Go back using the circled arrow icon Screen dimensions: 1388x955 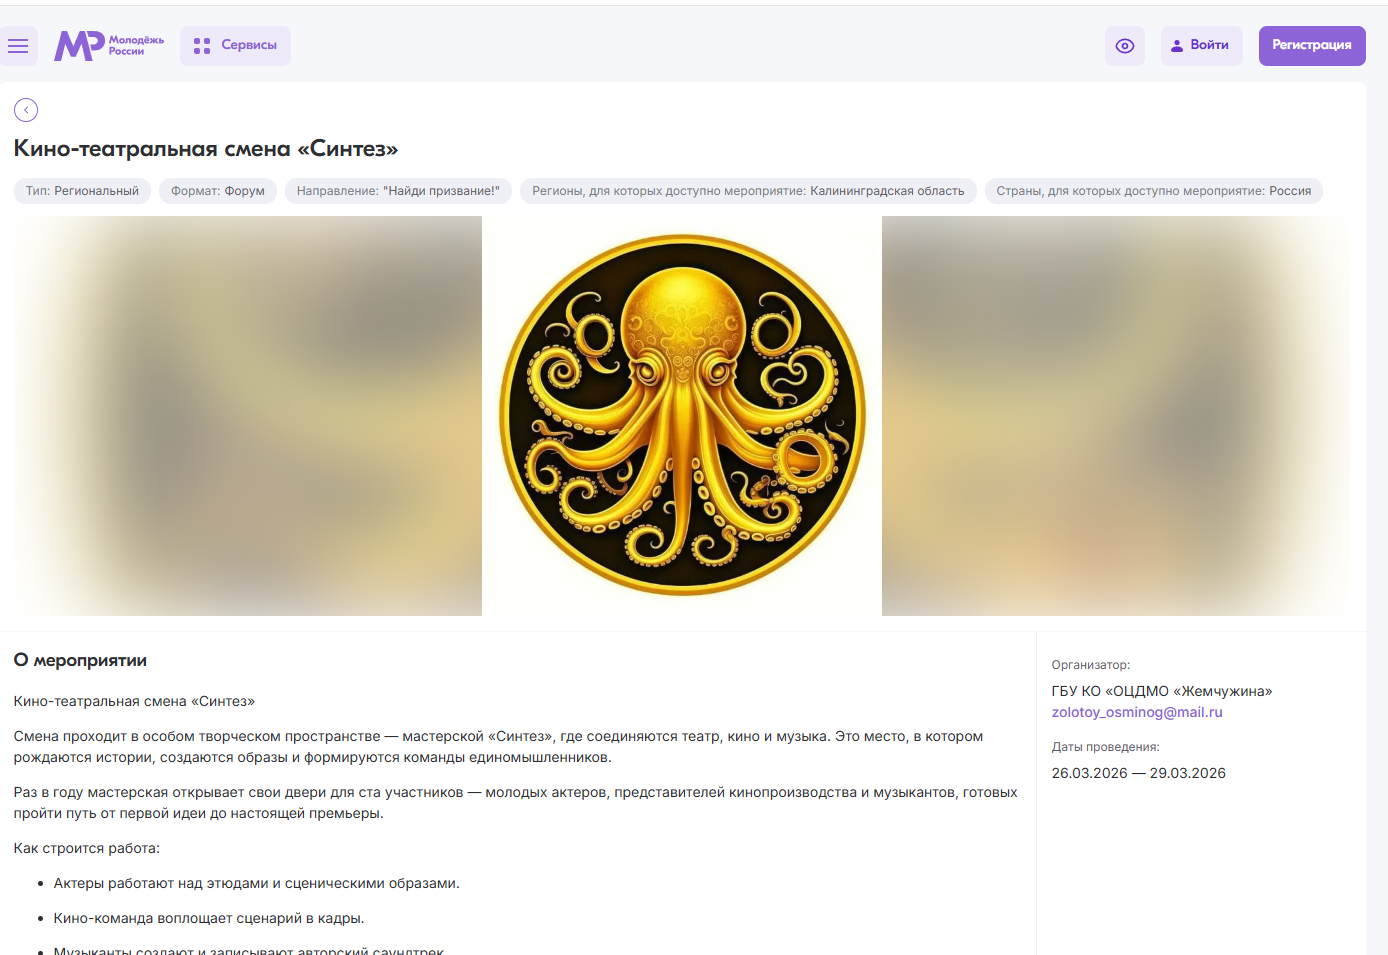pos(26,110)
